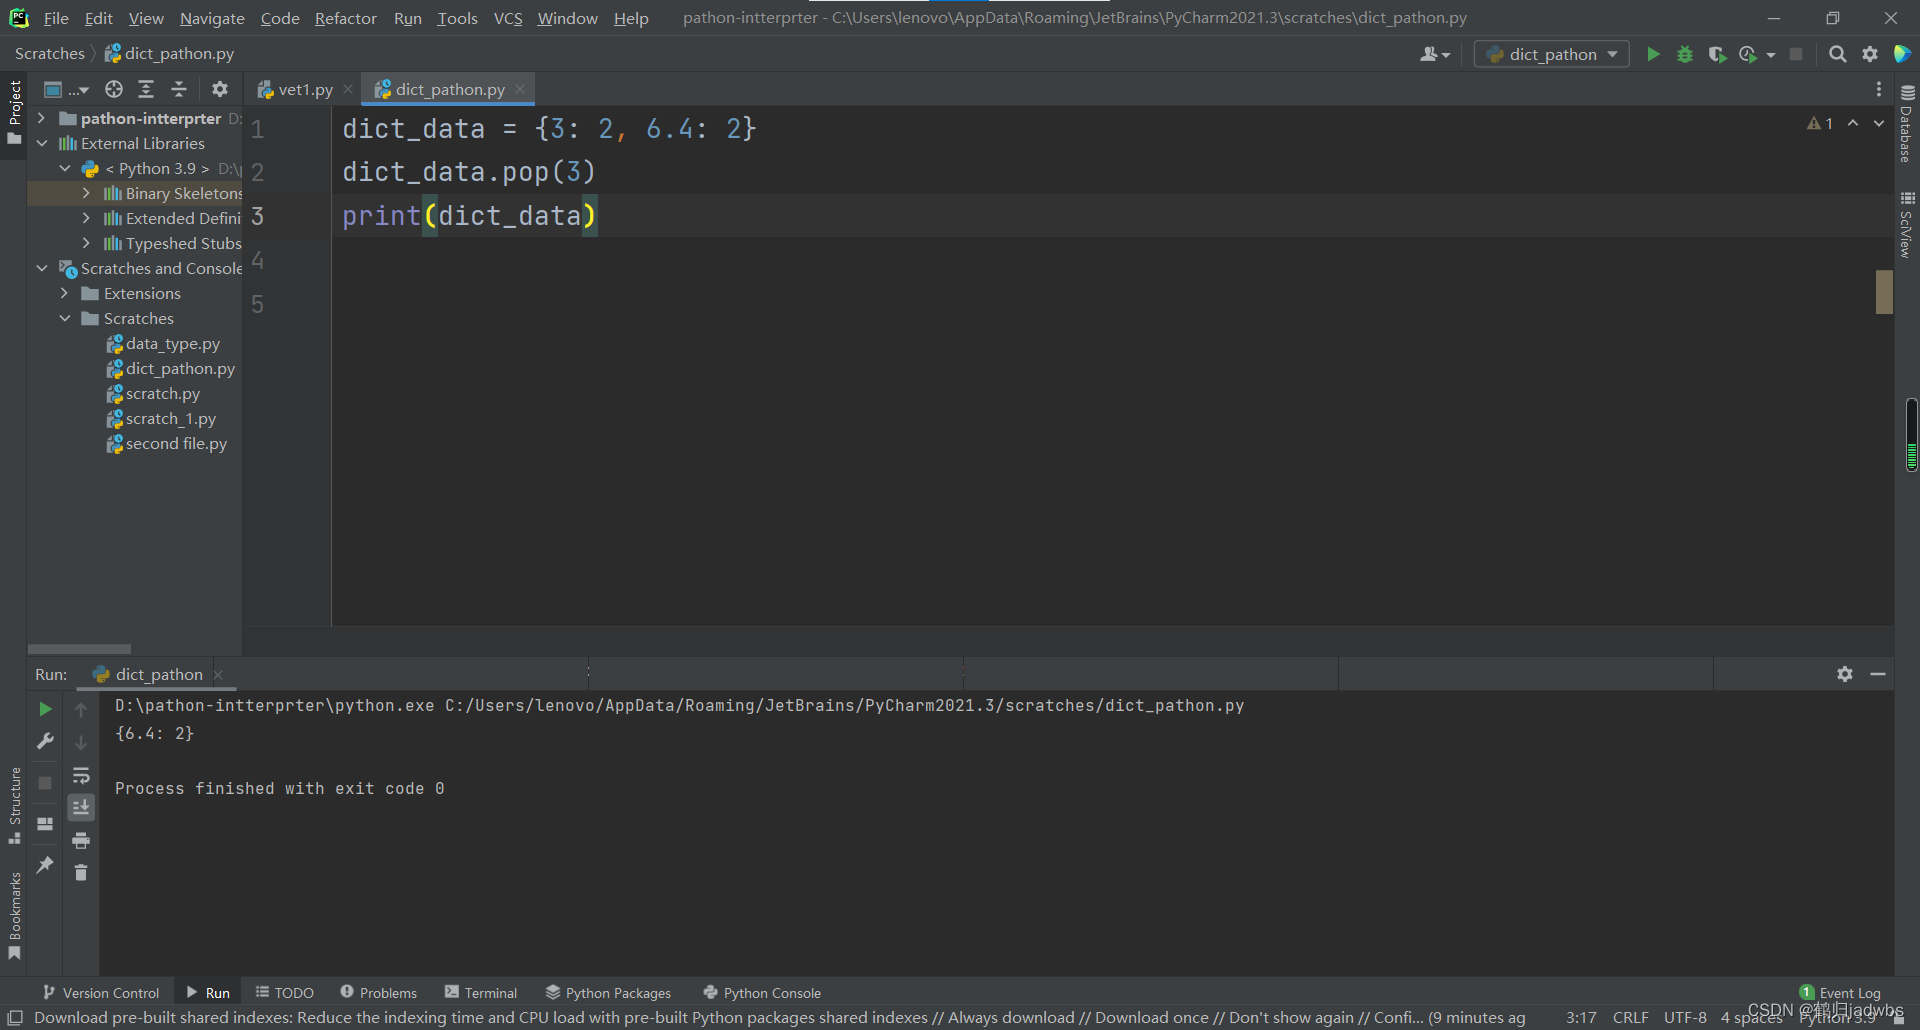
Task: Collapse all in the Project tool window
Action: pyautogui.click(x=179, y=89)
